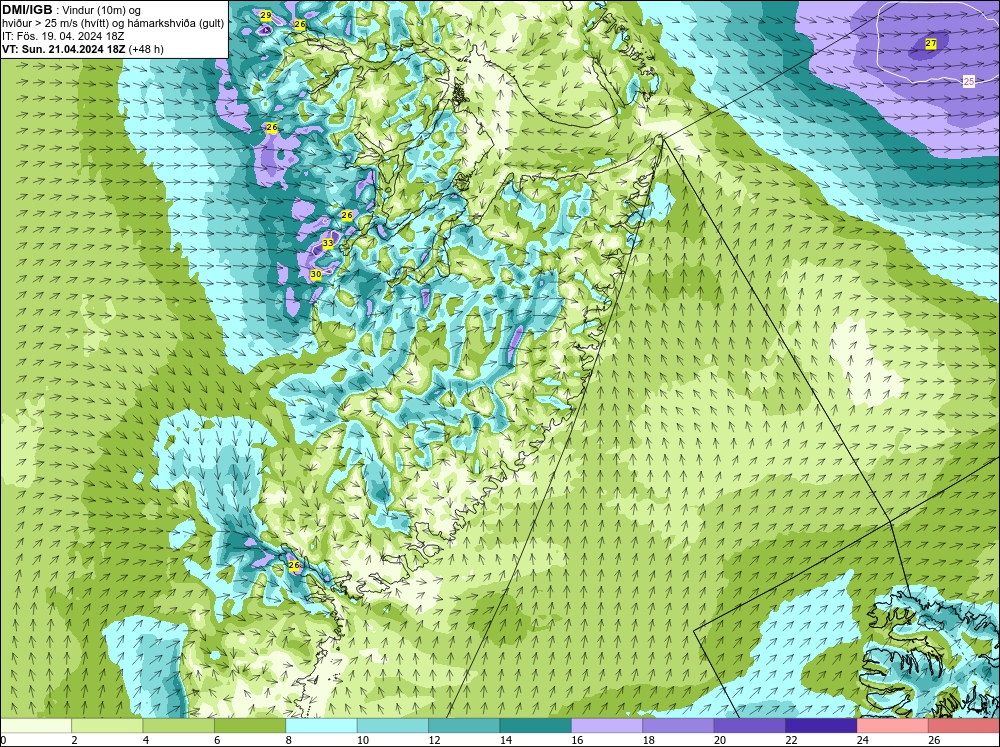Pick the 24–26 m/s pink legend swatch

(x=893, y=725)
